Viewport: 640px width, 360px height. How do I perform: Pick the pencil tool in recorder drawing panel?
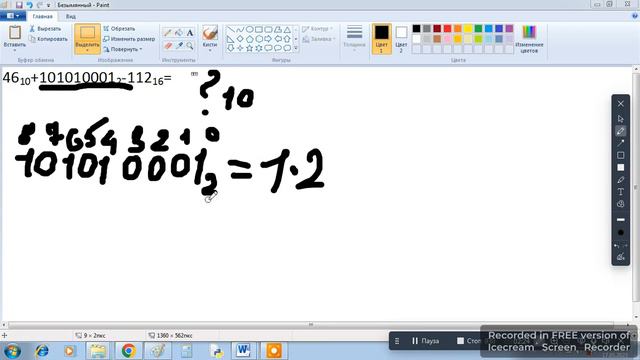[620, 131]
